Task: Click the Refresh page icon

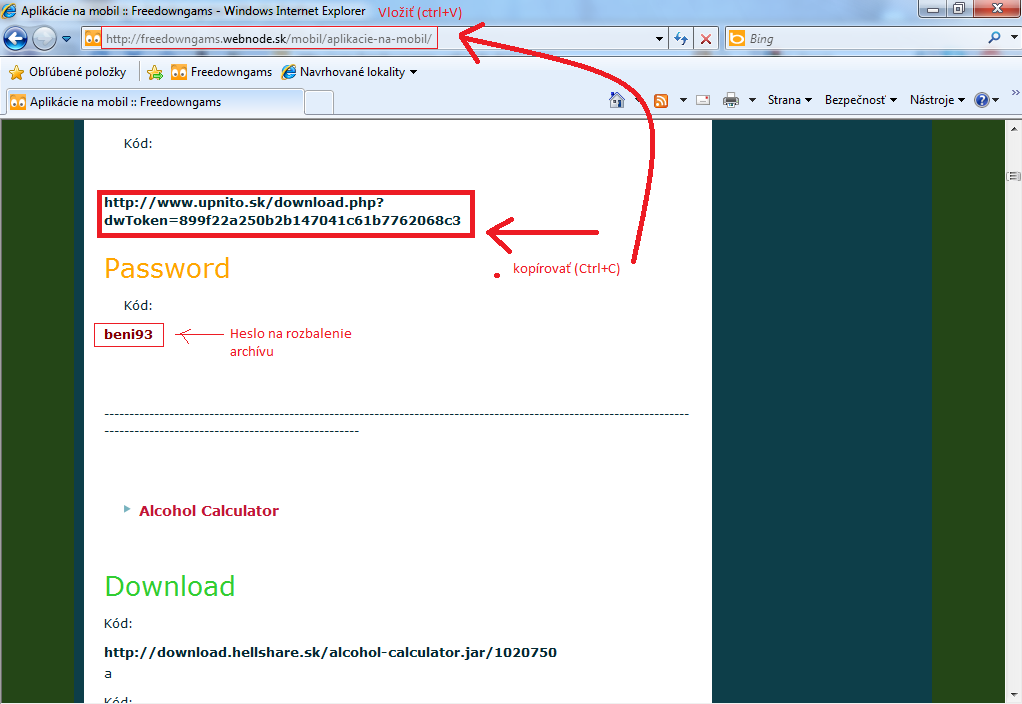Action: coord(681,39)
